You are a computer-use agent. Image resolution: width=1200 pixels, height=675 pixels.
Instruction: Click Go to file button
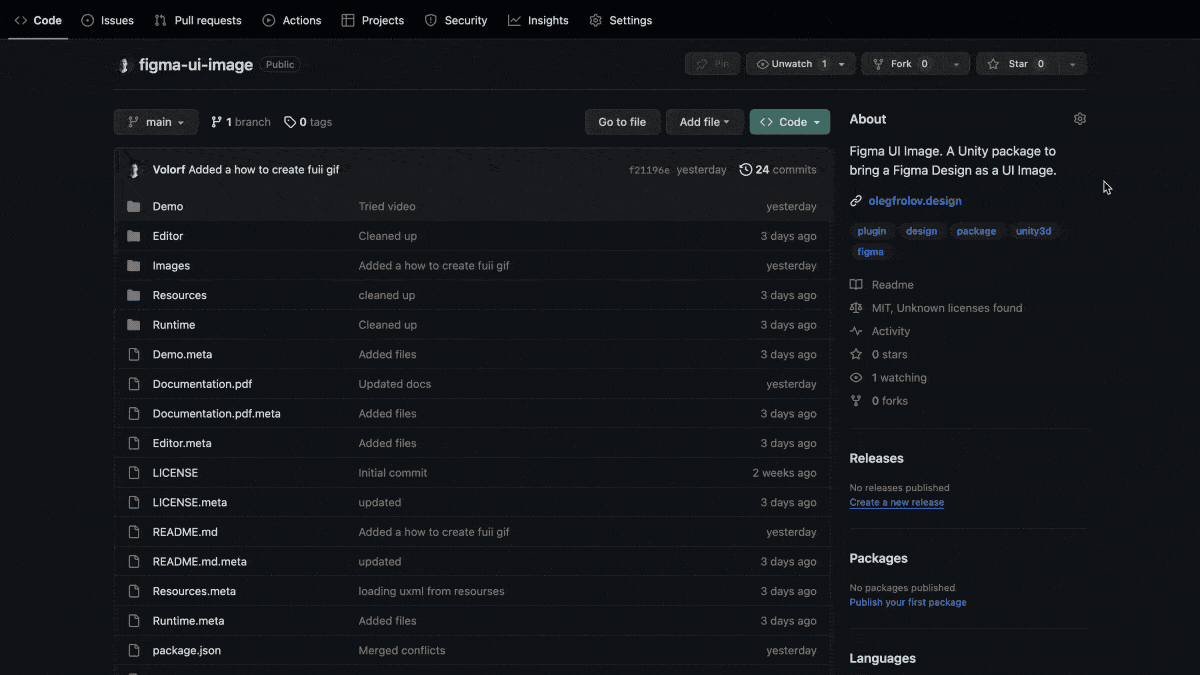[622, 122]
